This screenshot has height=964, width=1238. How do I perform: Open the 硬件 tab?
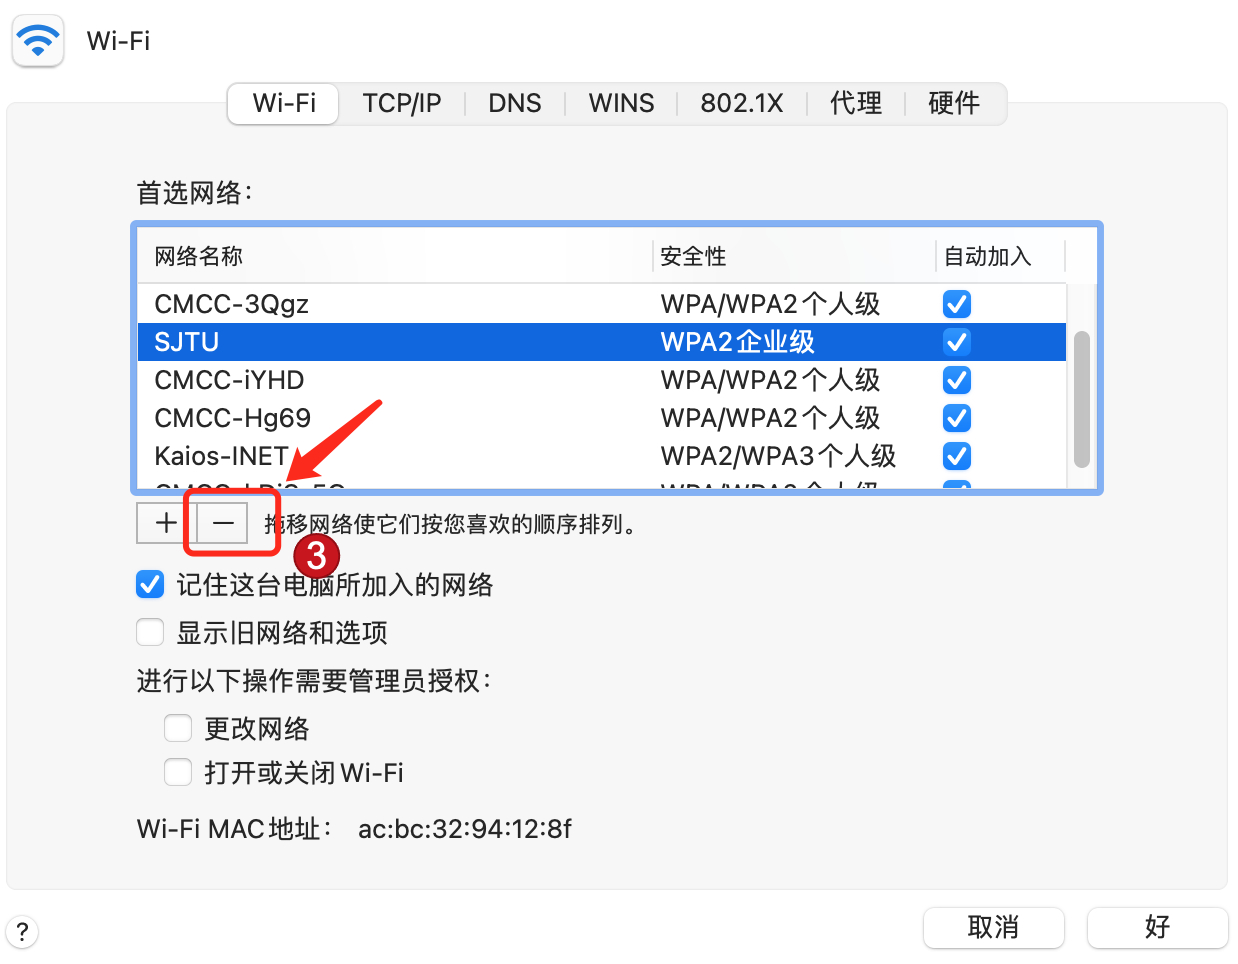tap(954, 103)
